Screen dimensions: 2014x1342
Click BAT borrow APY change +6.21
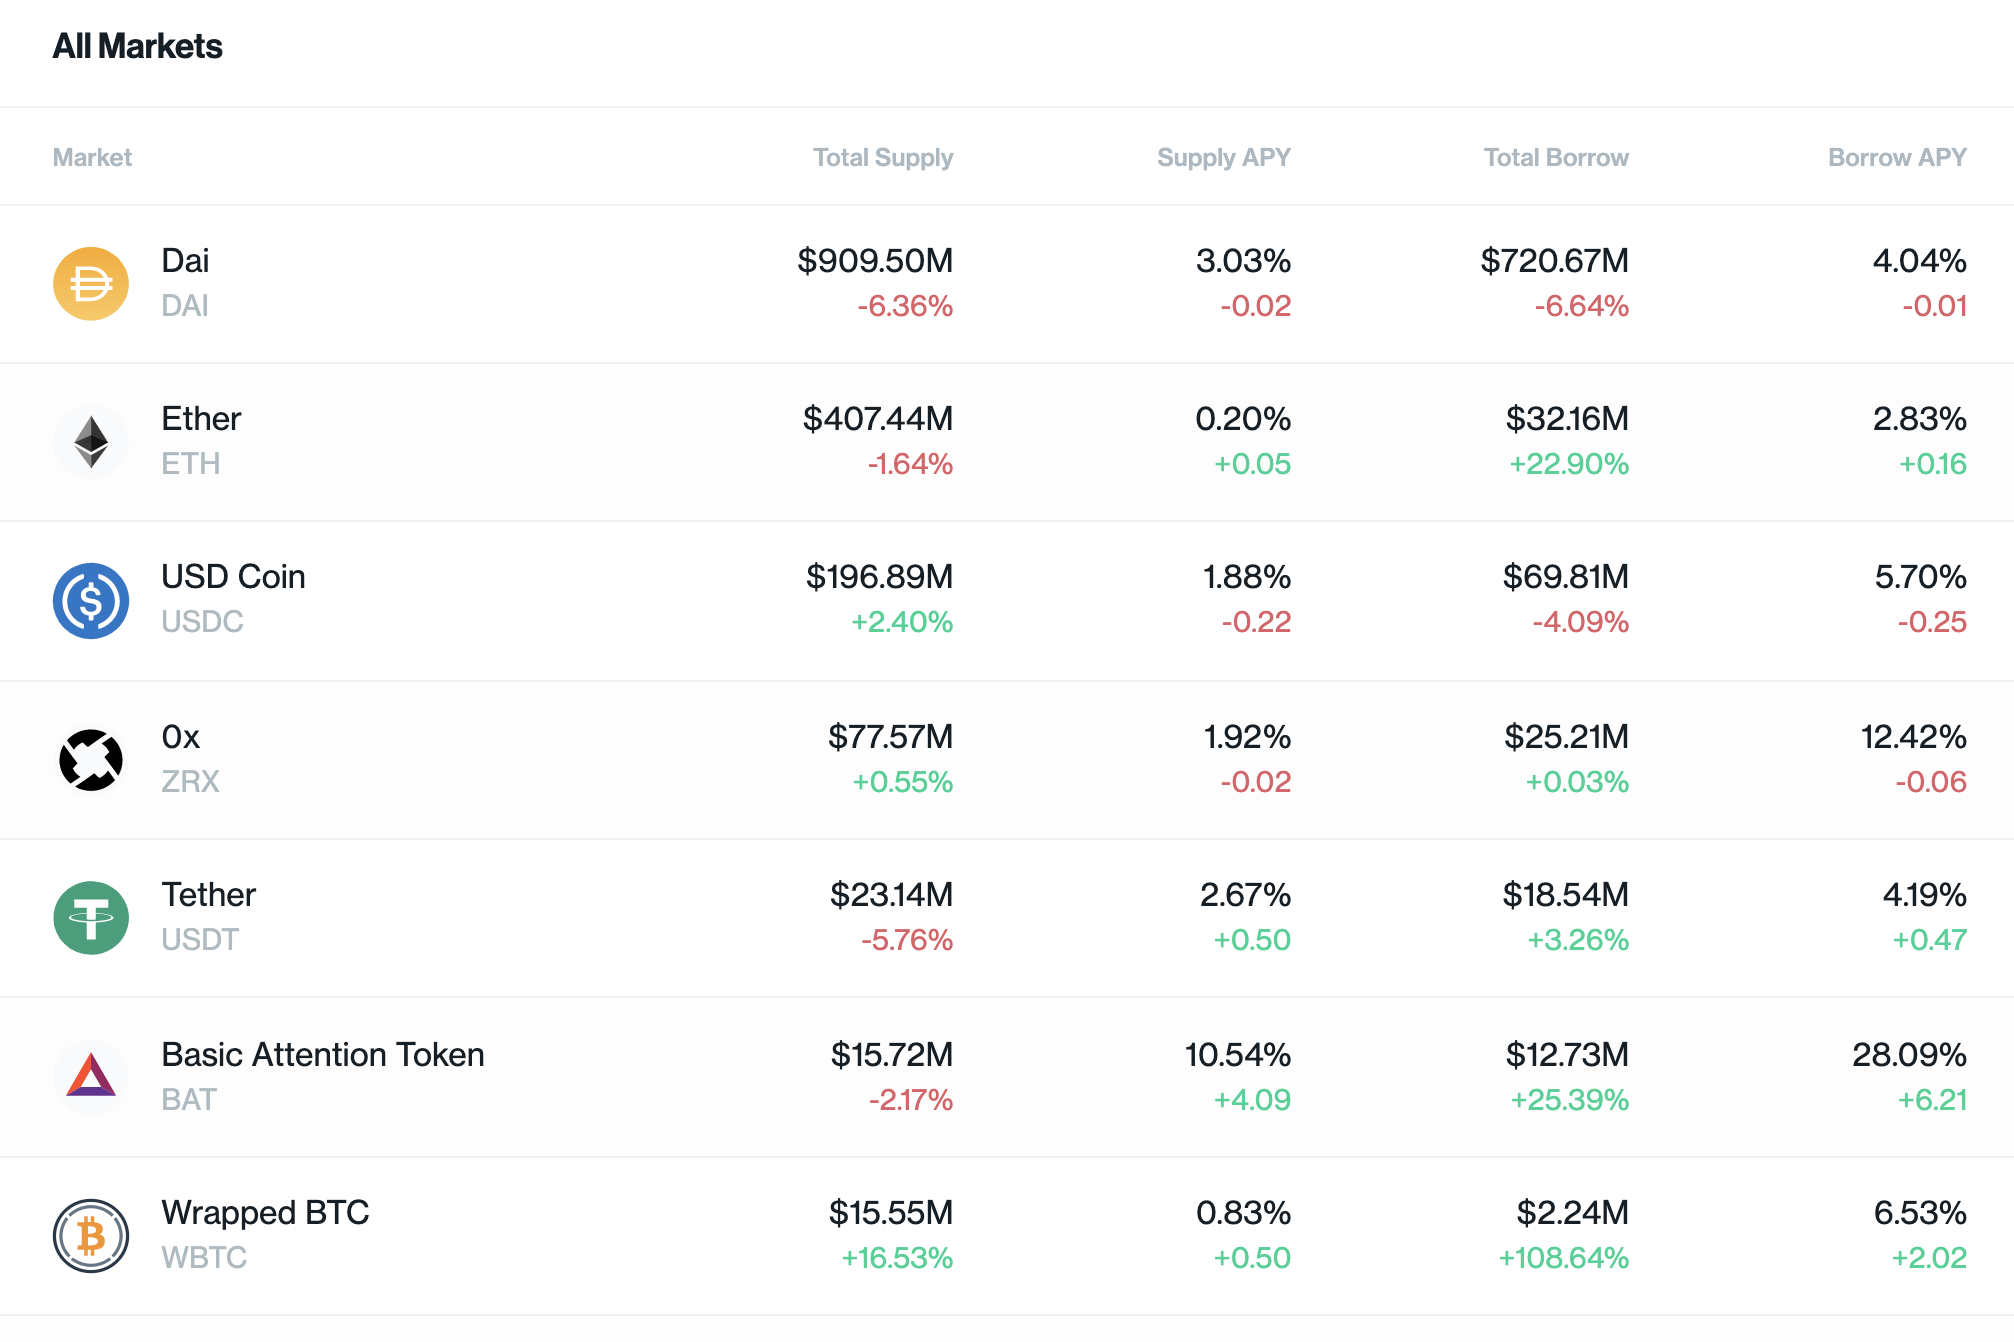pos(1932,1100)
